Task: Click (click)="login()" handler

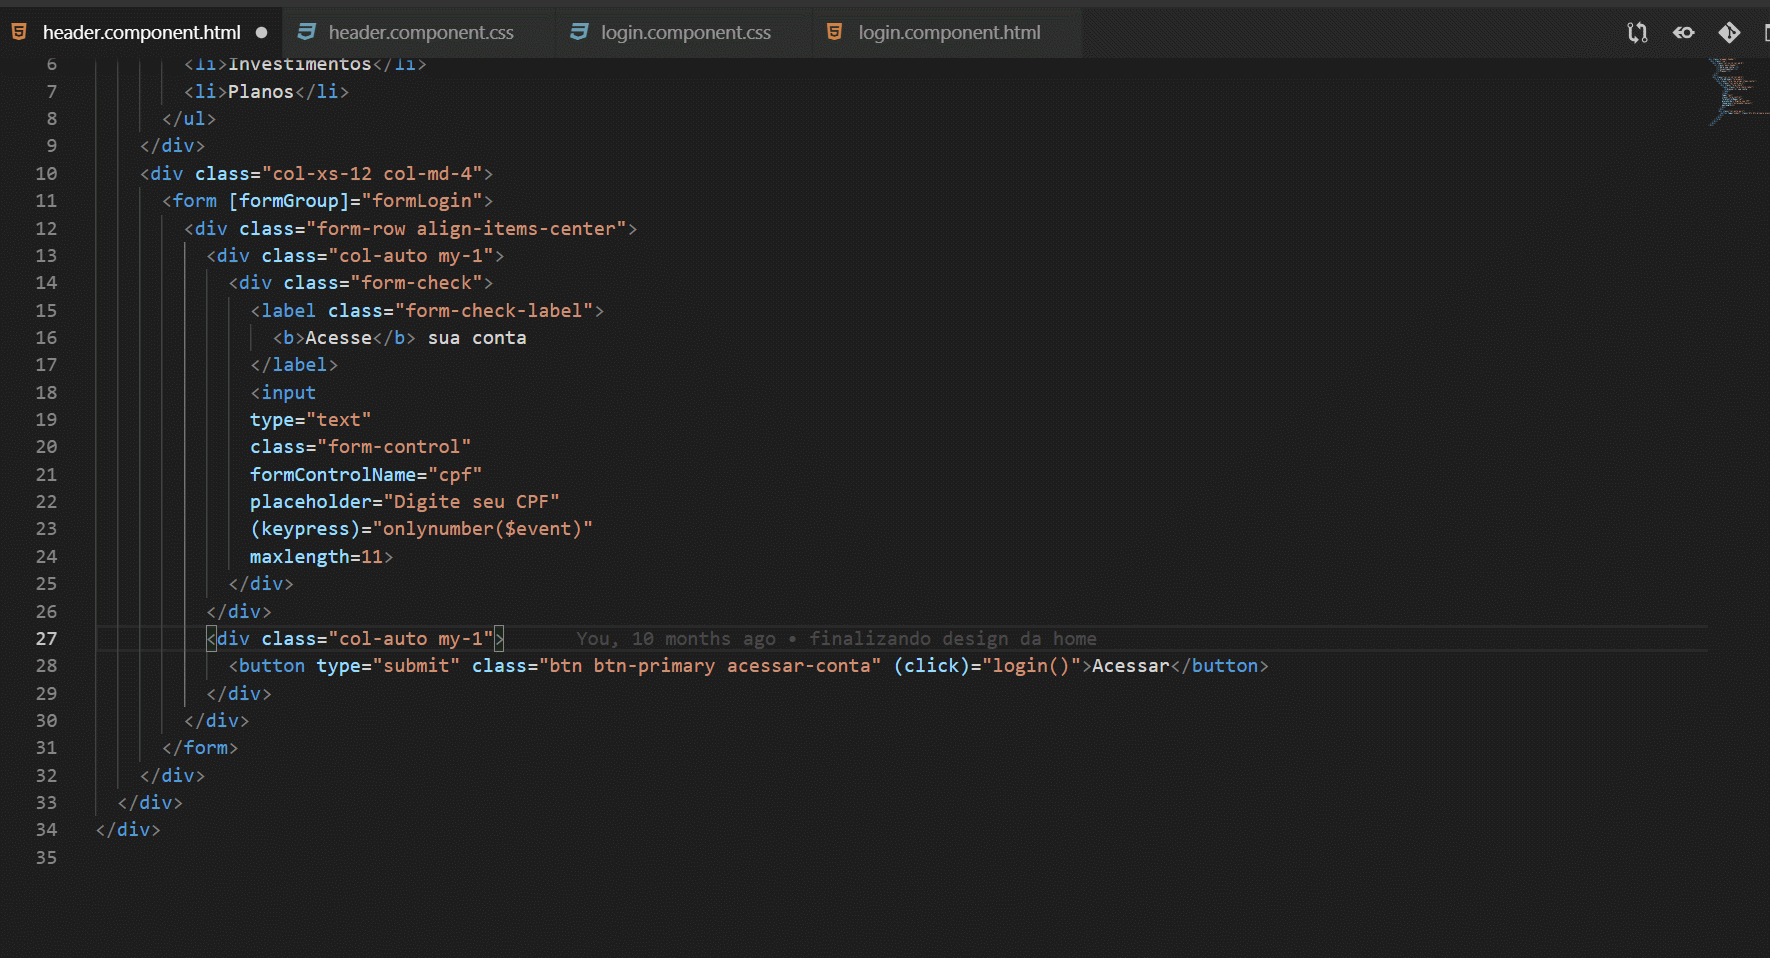Action: point(987,665)
